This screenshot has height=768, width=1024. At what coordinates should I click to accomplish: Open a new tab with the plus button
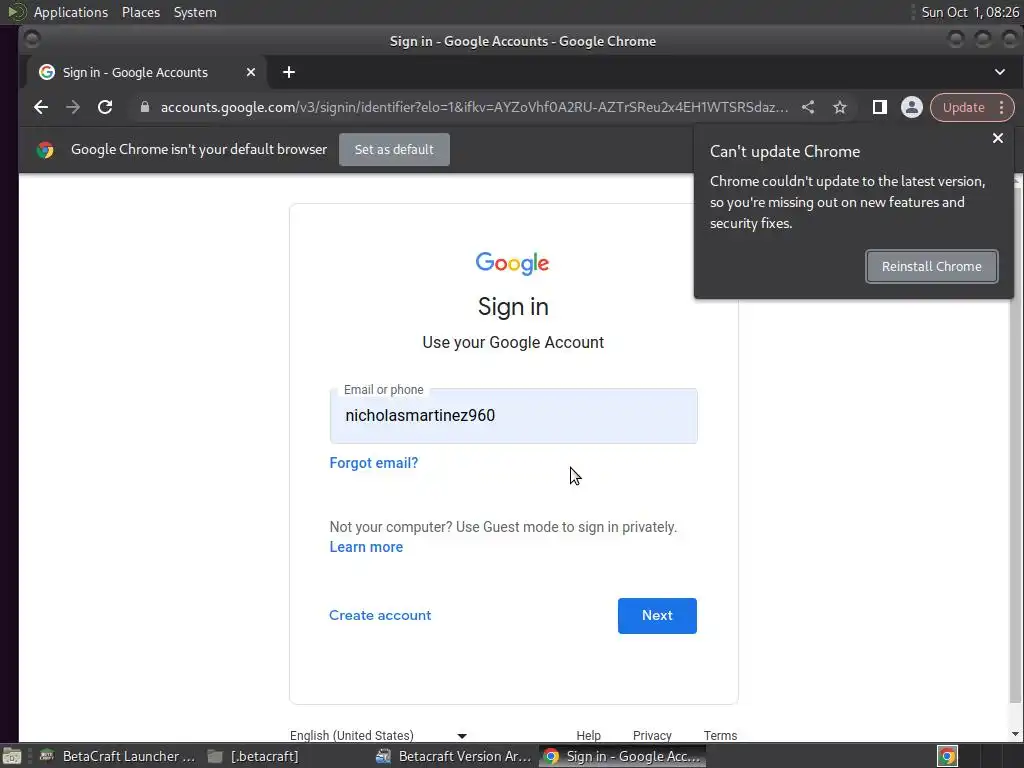(289, 72)
